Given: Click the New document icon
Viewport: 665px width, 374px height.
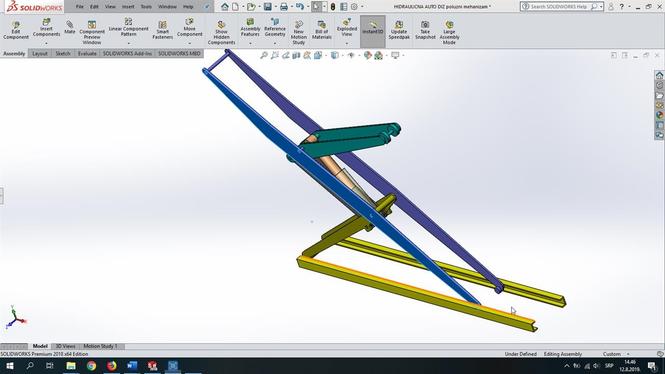Looking at the screenshot, I should (x=235, y=7).
